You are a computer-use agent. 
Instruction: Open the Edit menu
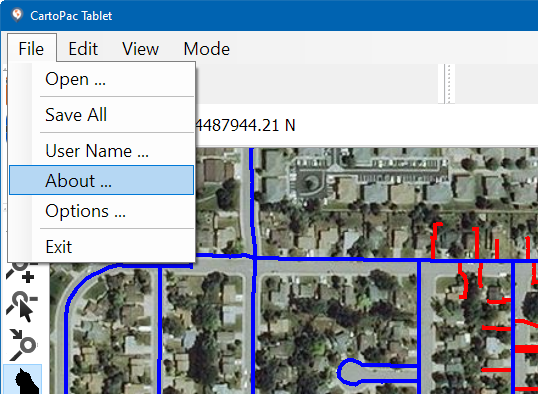[83, 48]
